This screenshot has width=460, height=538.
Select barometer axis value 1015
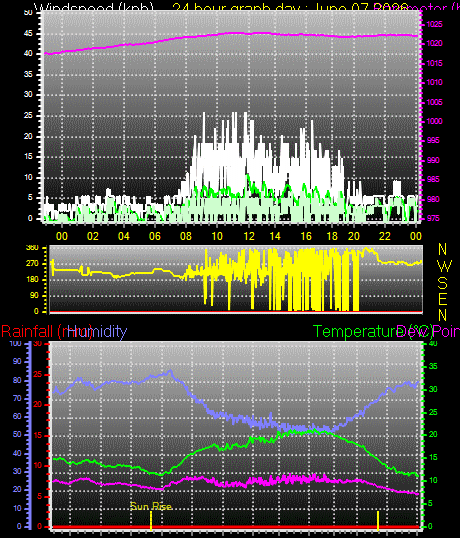[x=435, y=63]
